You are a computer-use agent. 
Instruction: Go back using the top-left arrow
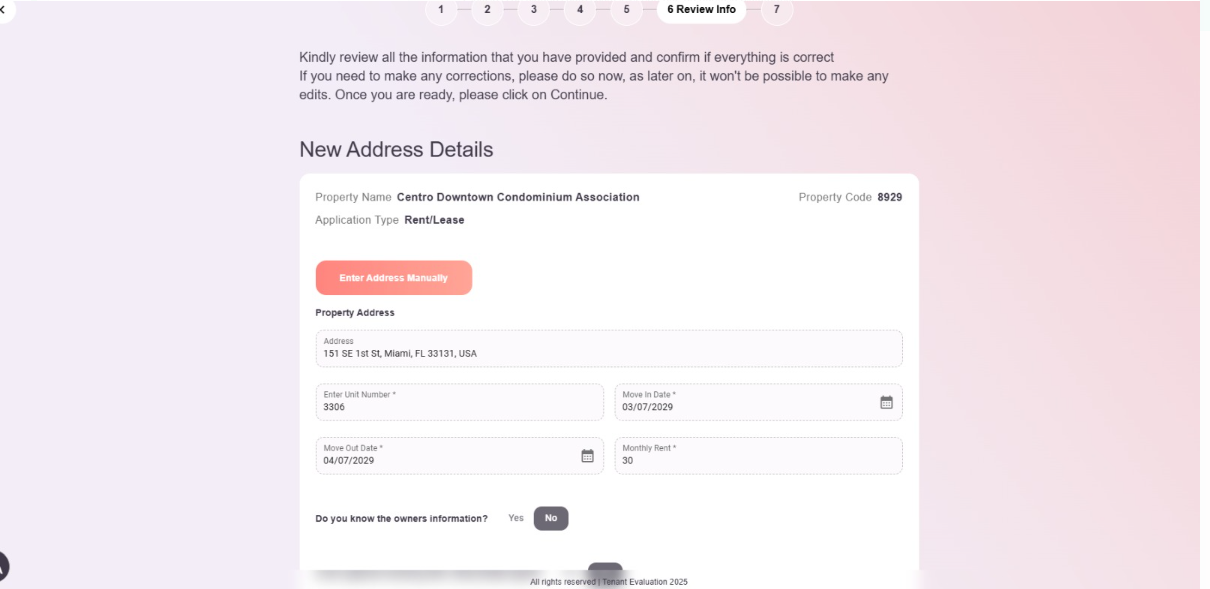pos(4,9)
